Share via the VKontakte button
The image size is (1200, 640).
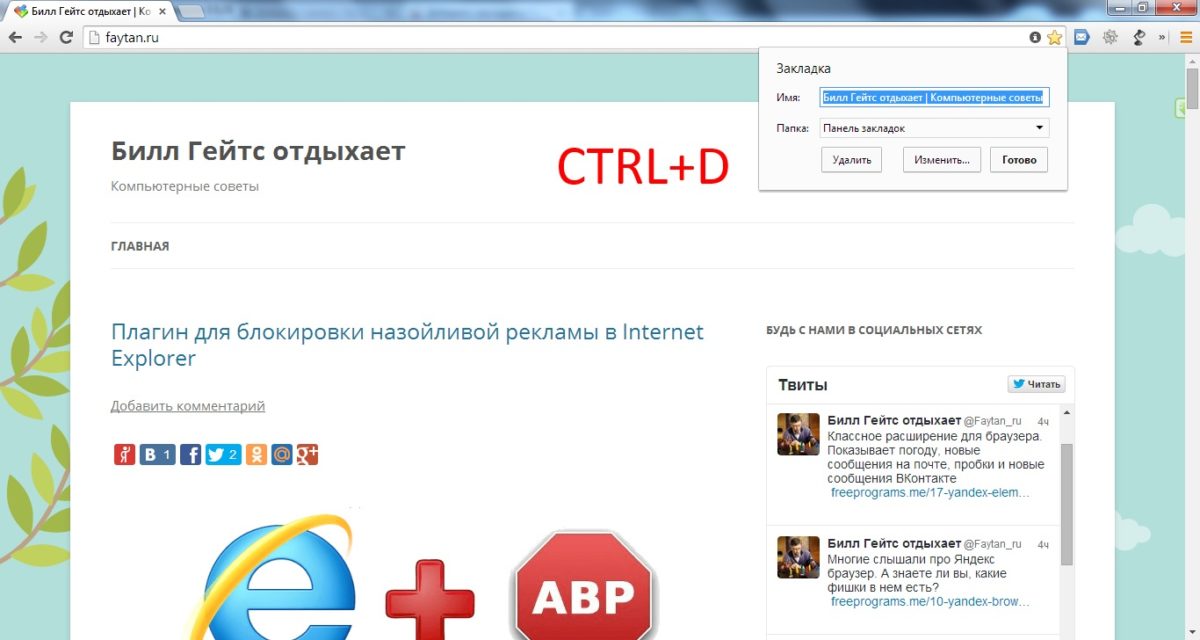point(157,455)
